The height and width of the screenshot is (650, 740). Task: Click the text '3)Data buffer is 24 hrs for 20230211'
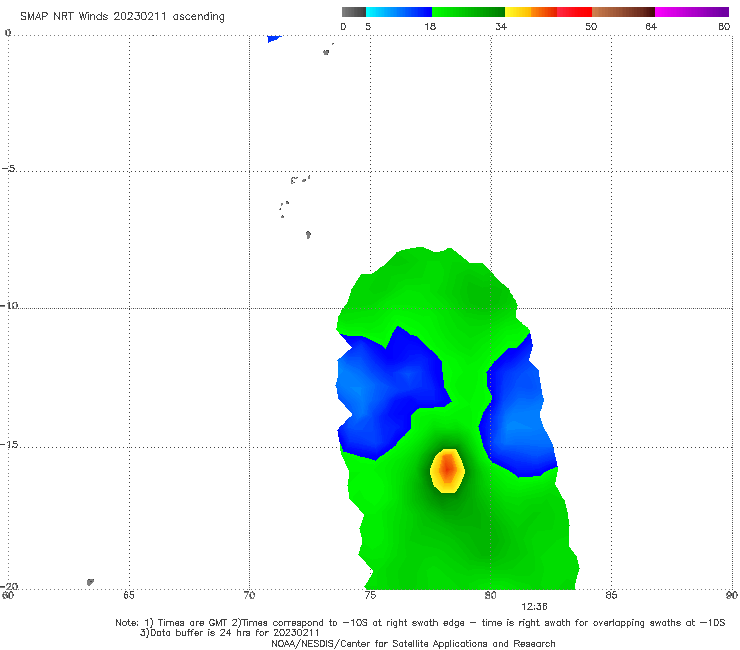pos(230,633)
